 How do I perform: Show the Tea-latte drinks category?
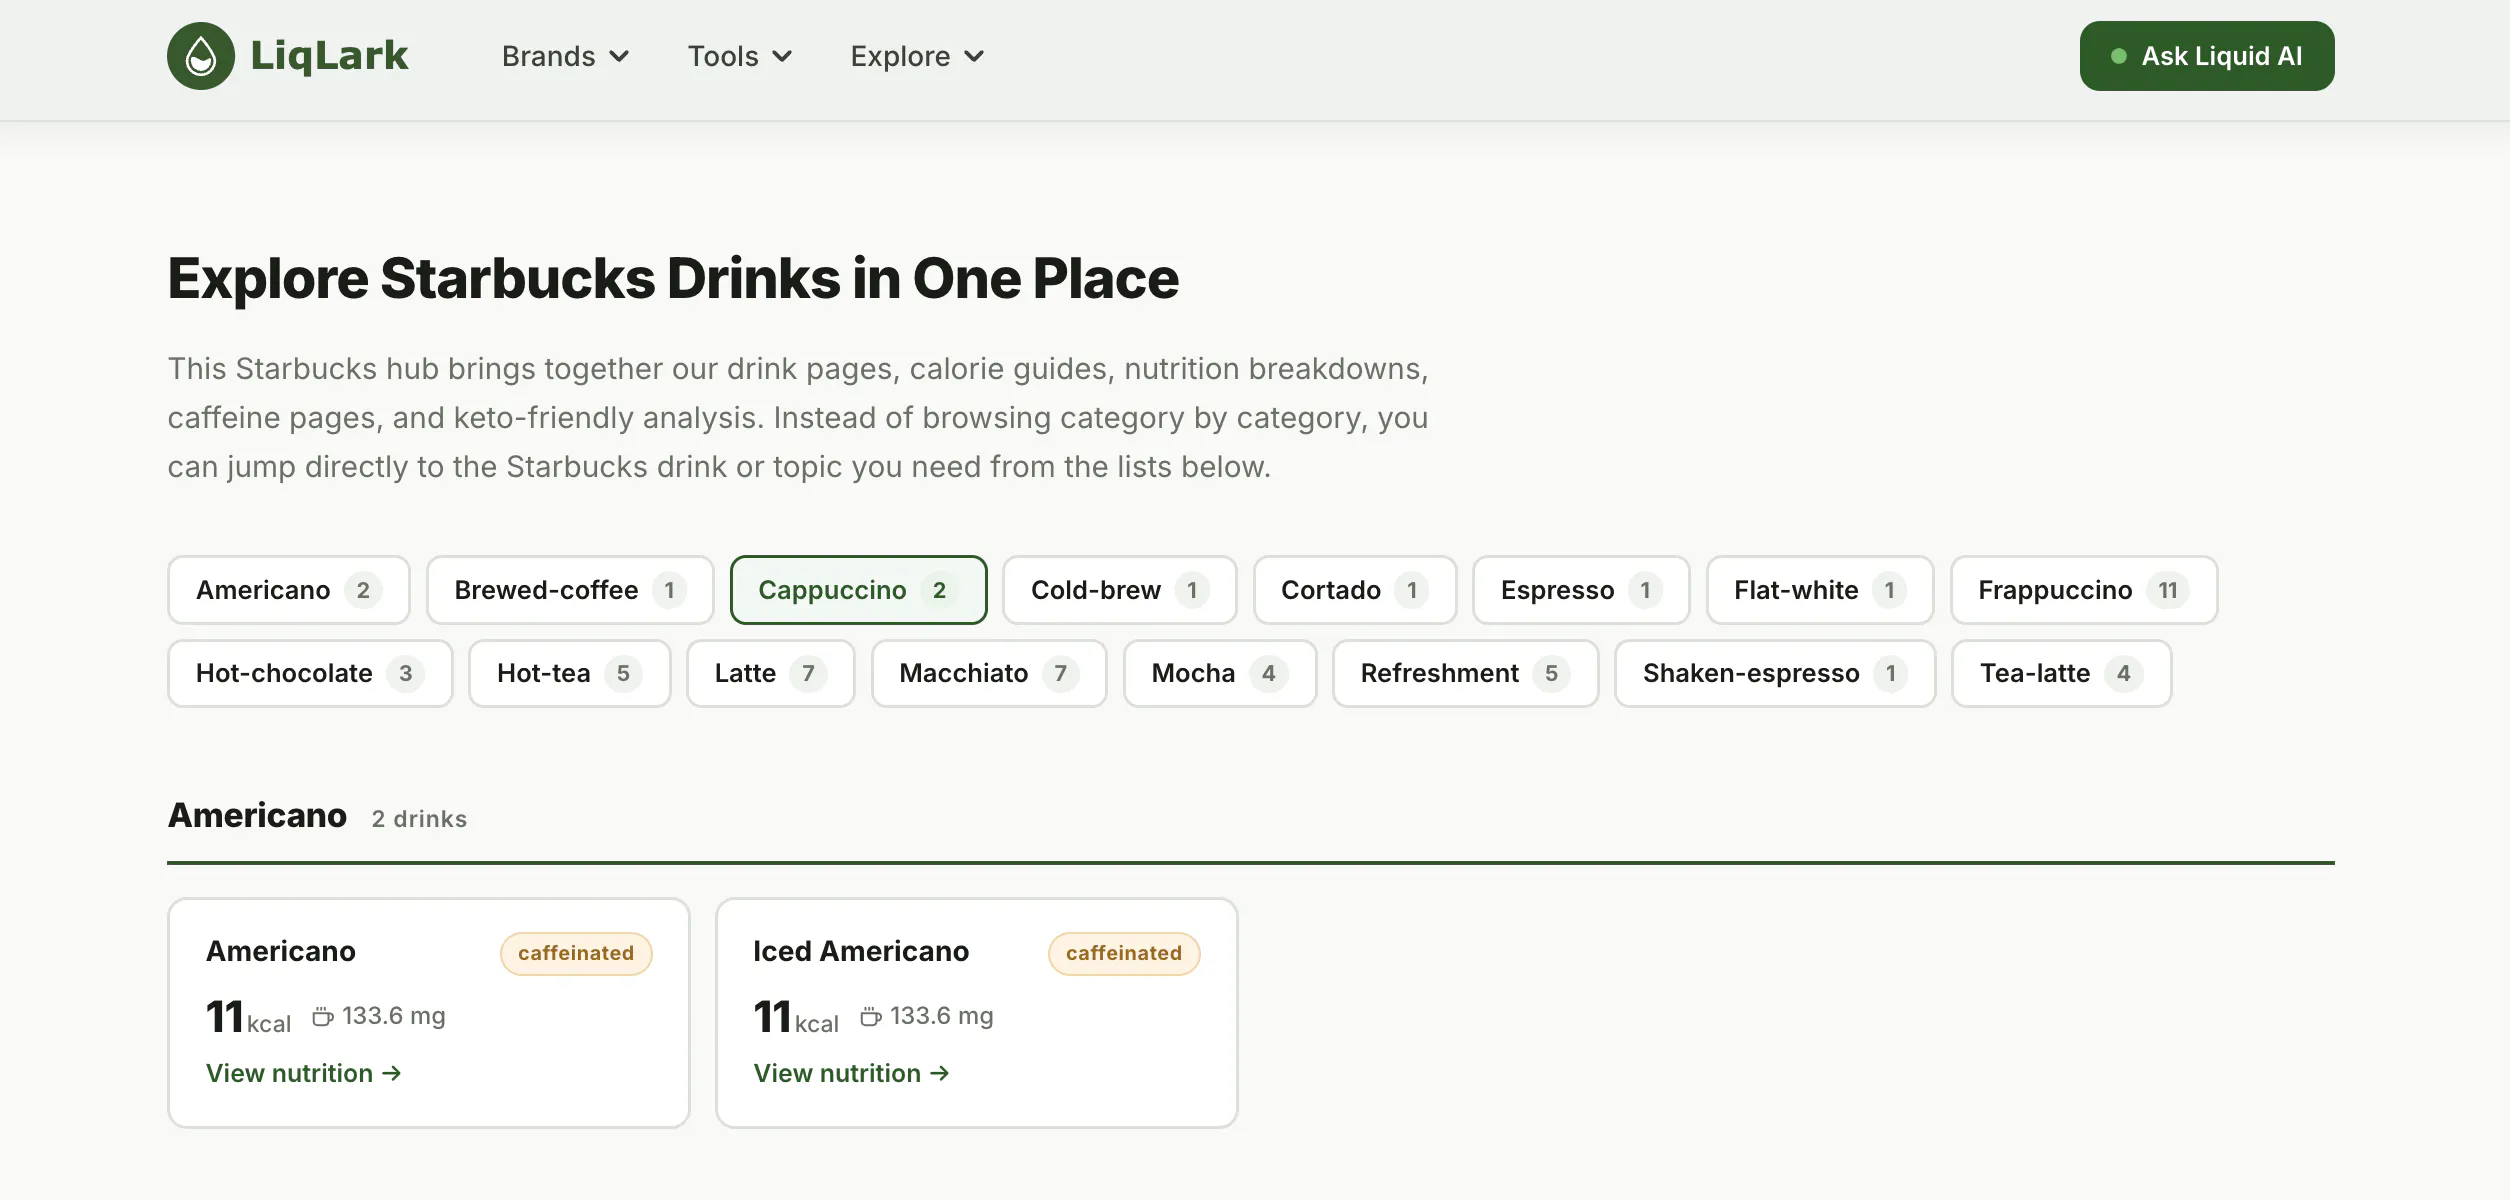(2061, 673)
